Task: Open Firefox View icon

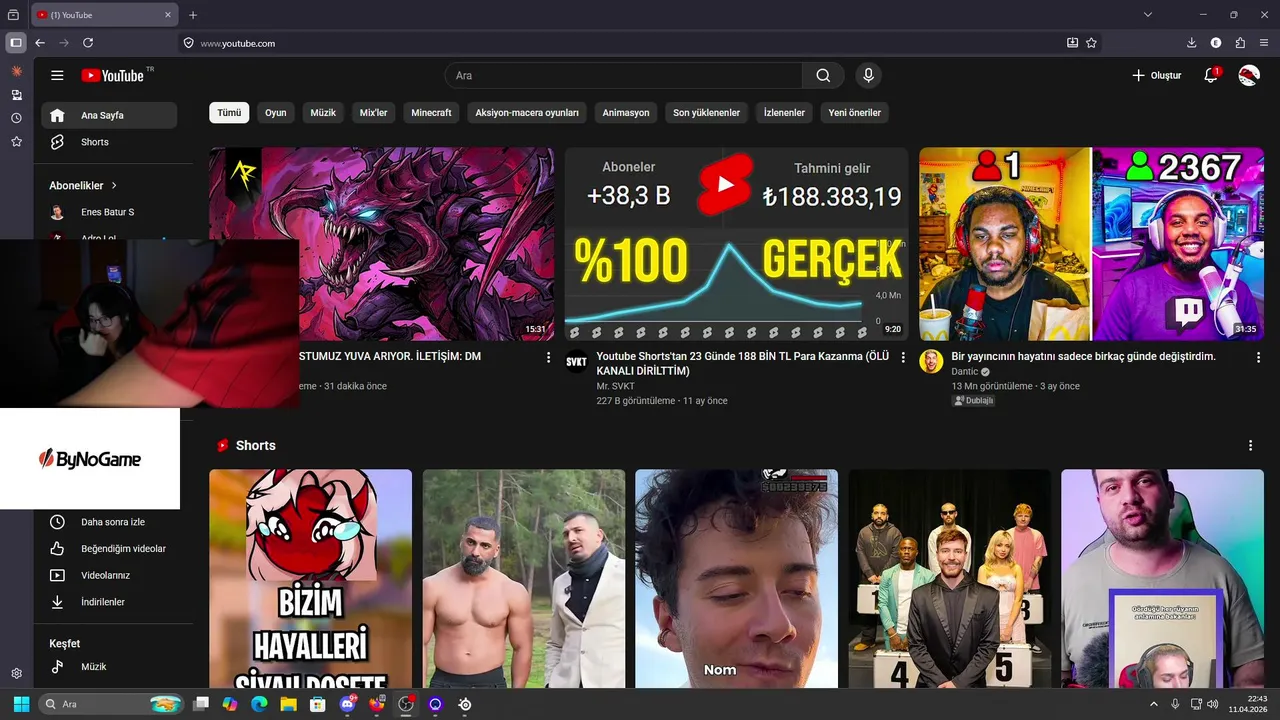Action: pos(13,15)
